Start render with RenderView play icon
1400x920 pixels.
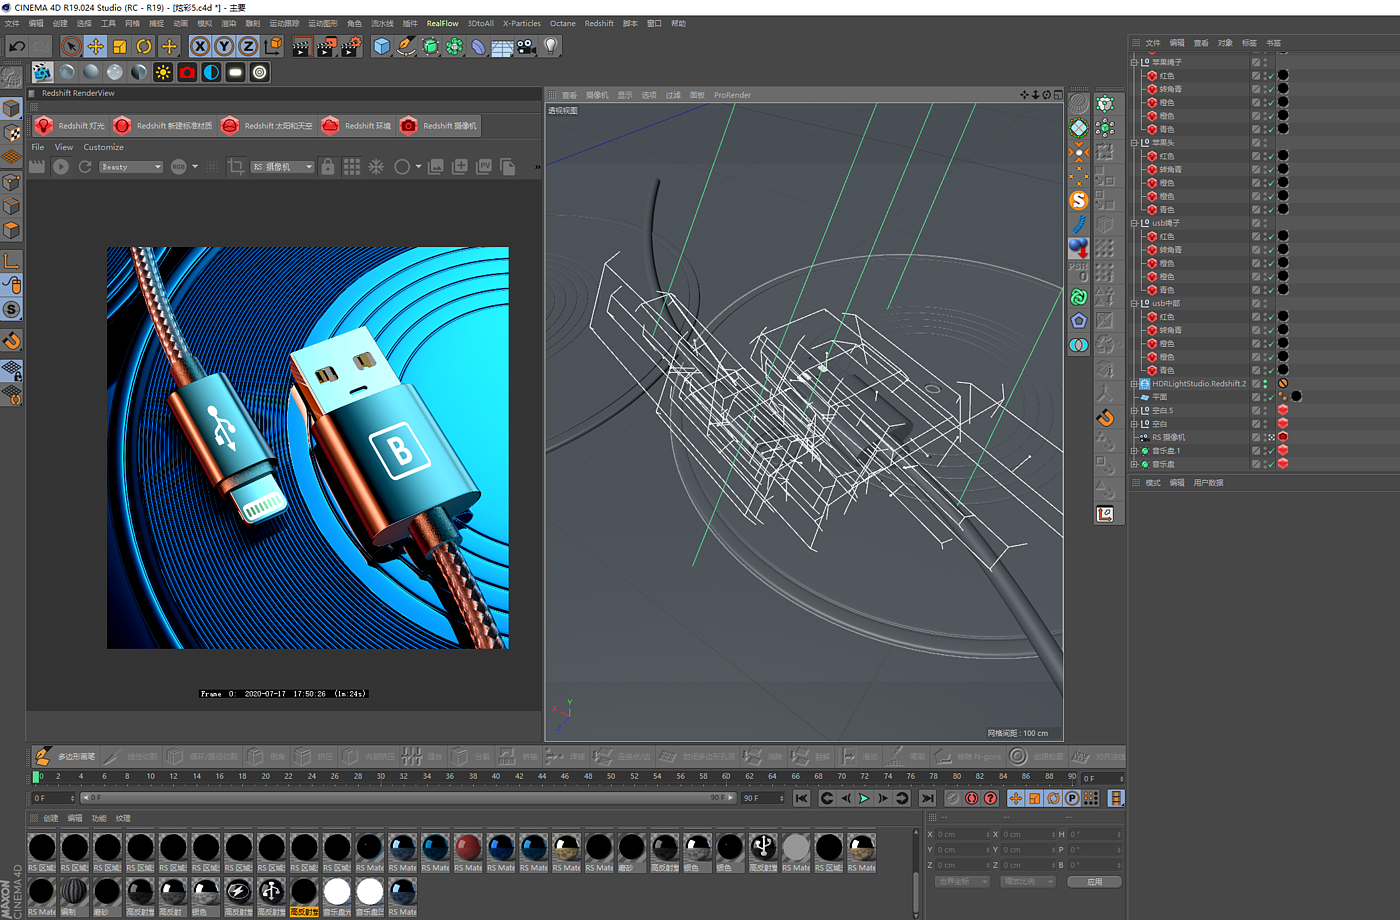pos(61,167)
